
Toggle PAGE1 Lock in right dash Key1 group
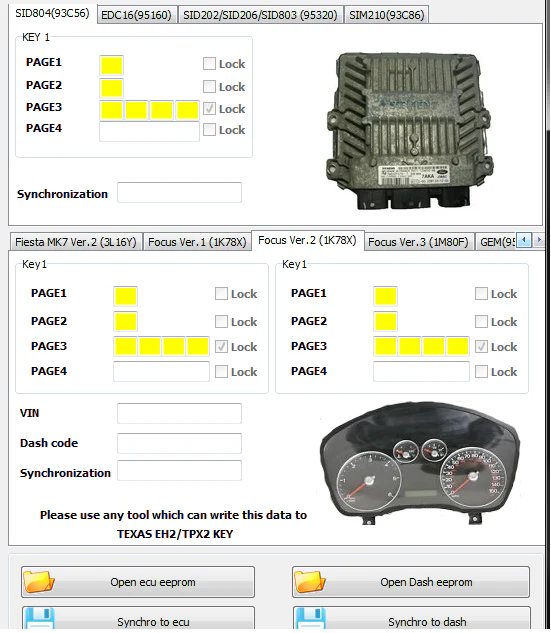point(481,293)
